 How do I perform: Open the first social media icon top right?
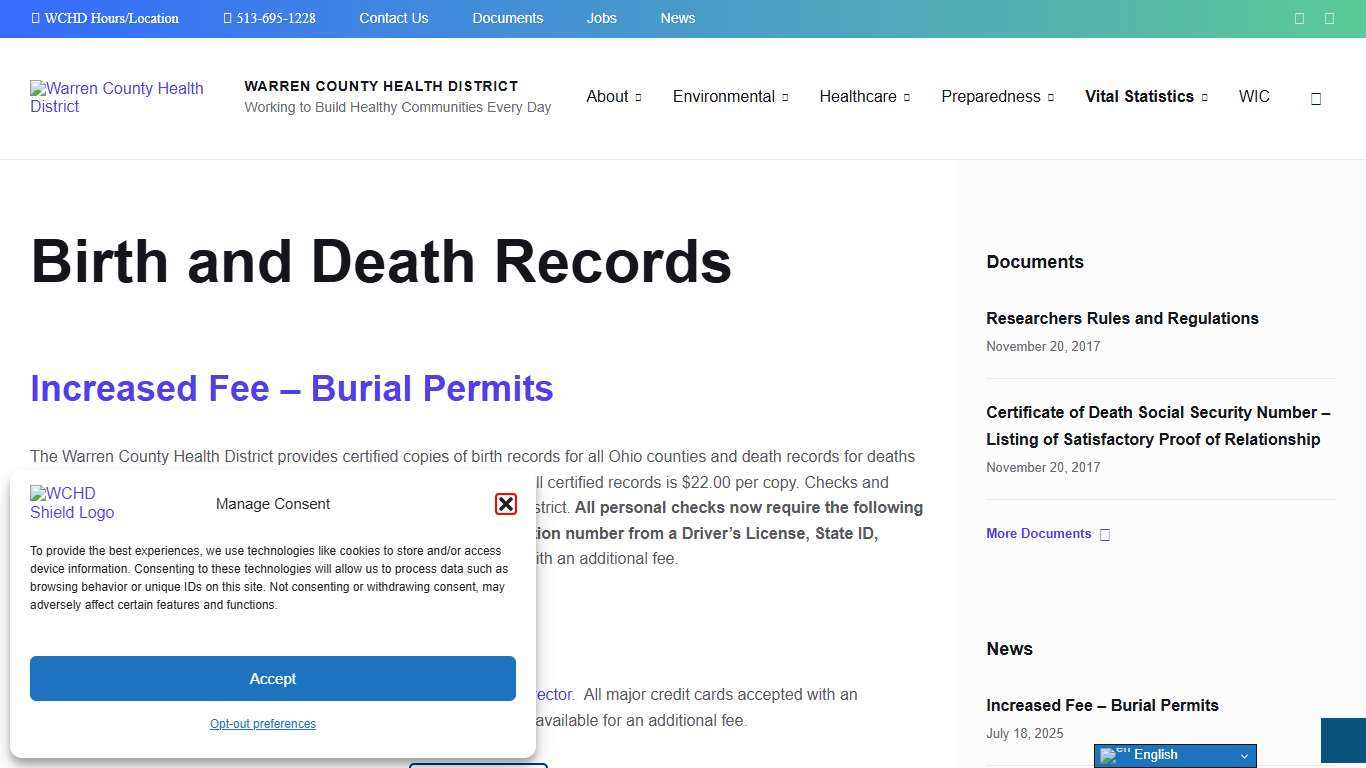tap(1299, 18)
